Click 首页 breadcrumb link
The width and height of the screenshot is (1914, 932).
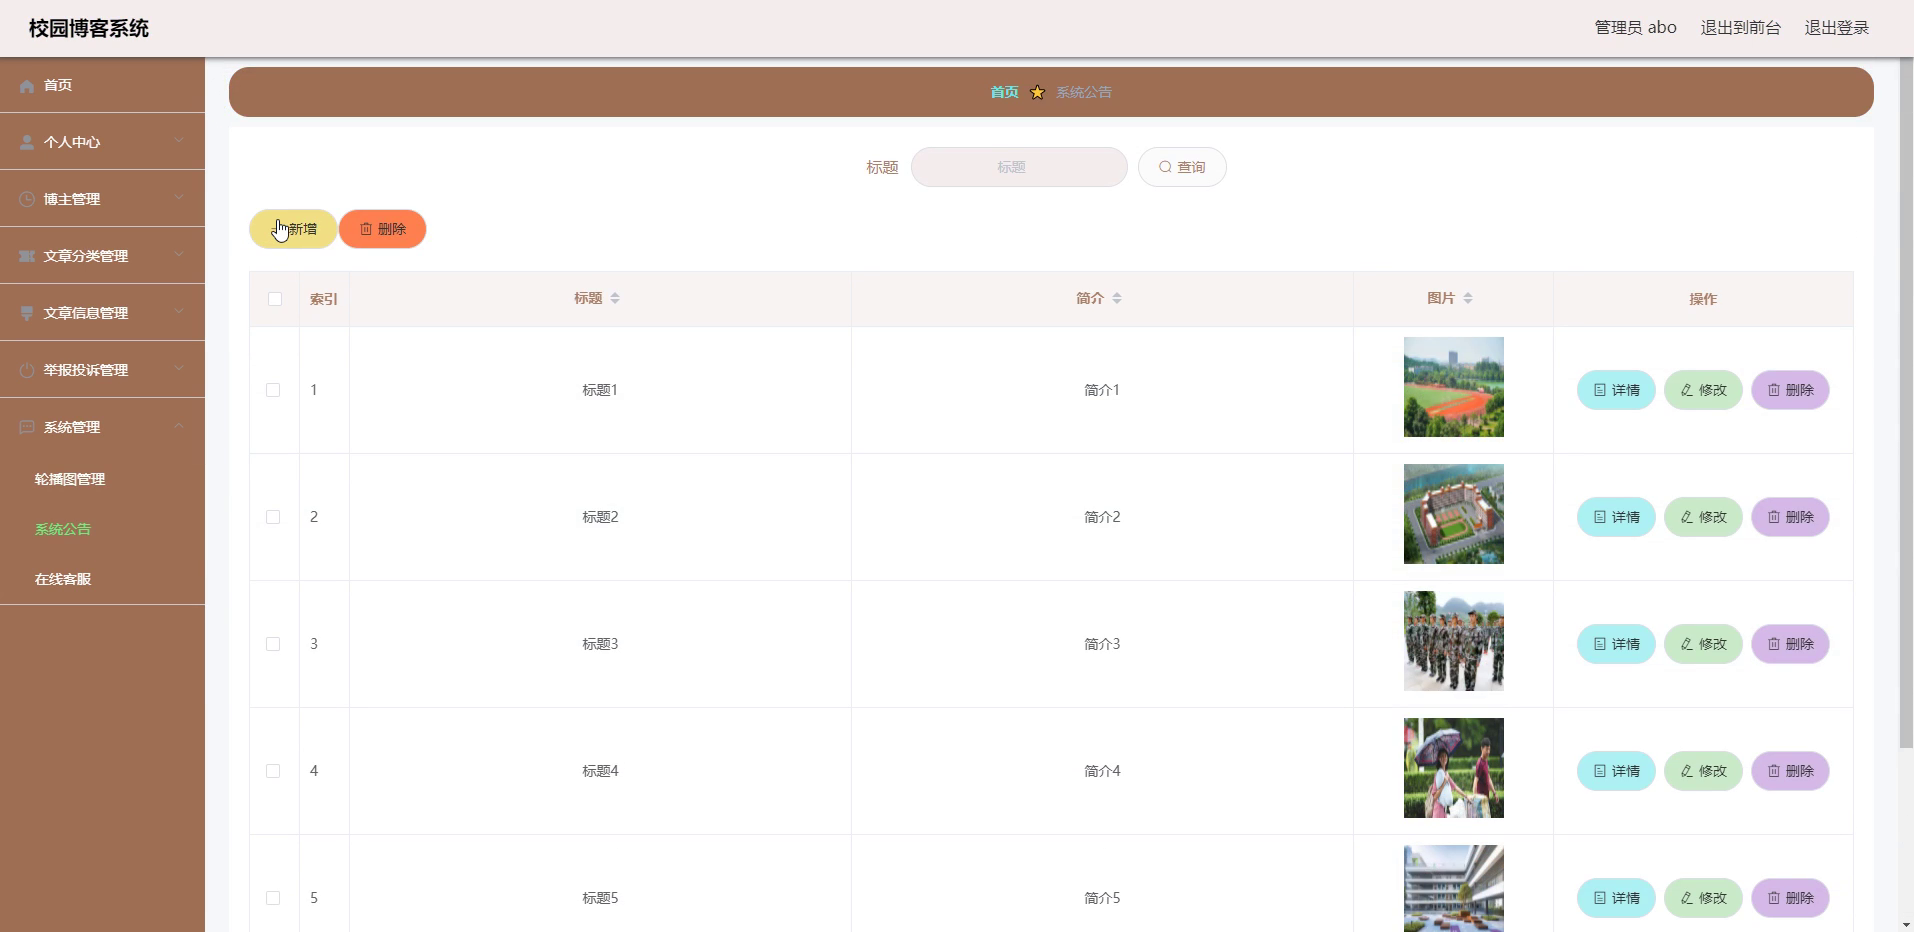point(1004,92)
